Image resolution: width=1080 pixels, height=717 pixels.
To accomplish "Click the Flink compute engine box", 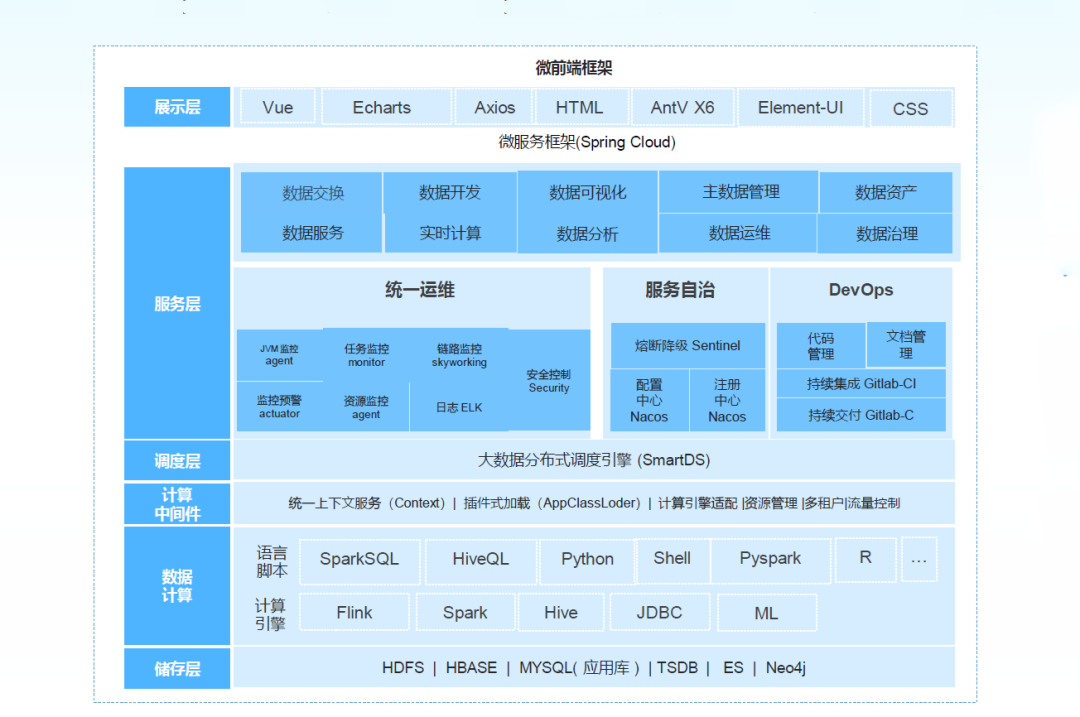I will (x=354, y=613).
